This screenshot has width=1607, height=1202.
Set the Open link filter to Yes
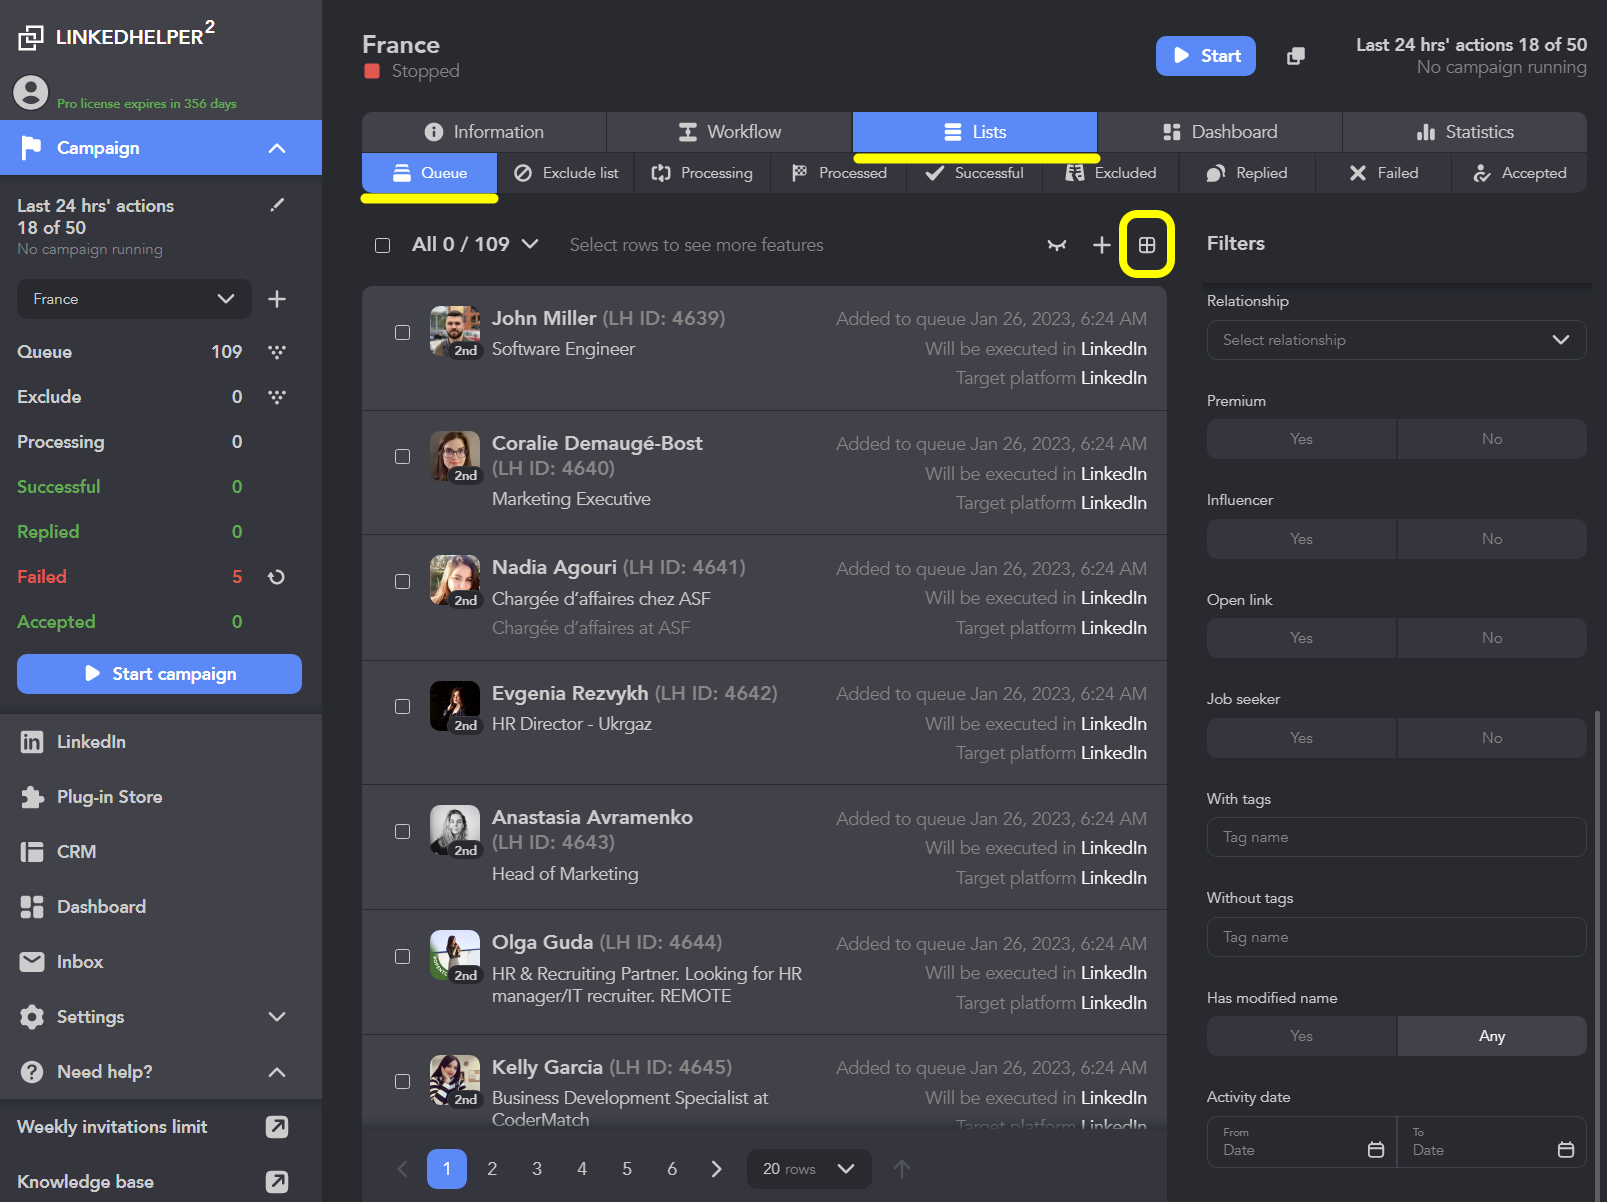(x=1301, y=638)
